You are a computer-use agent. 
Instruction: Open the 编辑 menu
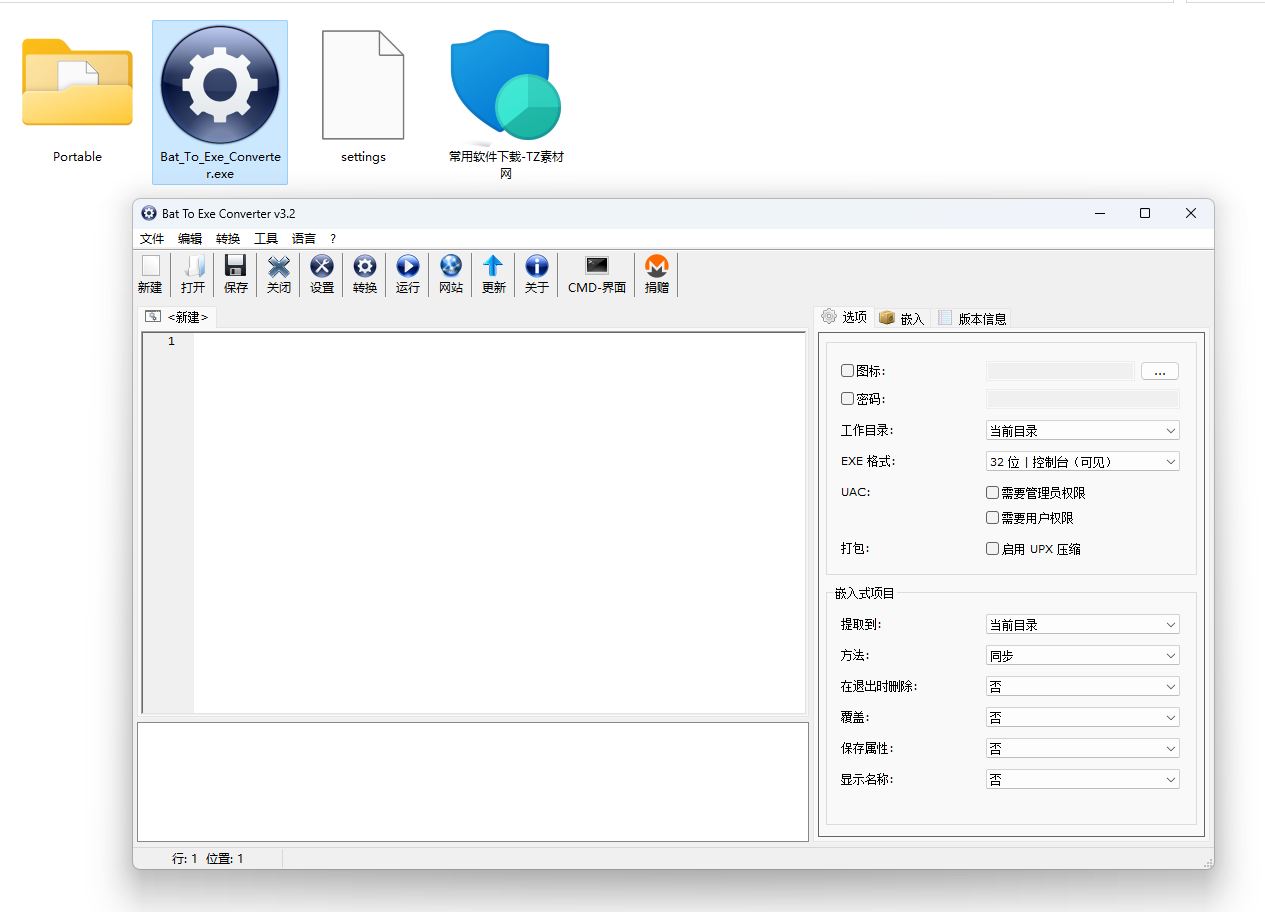(190, 239)
